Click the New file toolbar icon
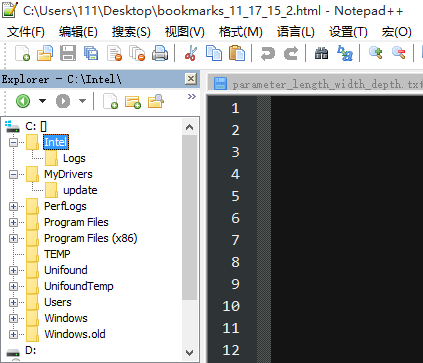The width and height of the screenshot is (423, 363). click(22, 53)
